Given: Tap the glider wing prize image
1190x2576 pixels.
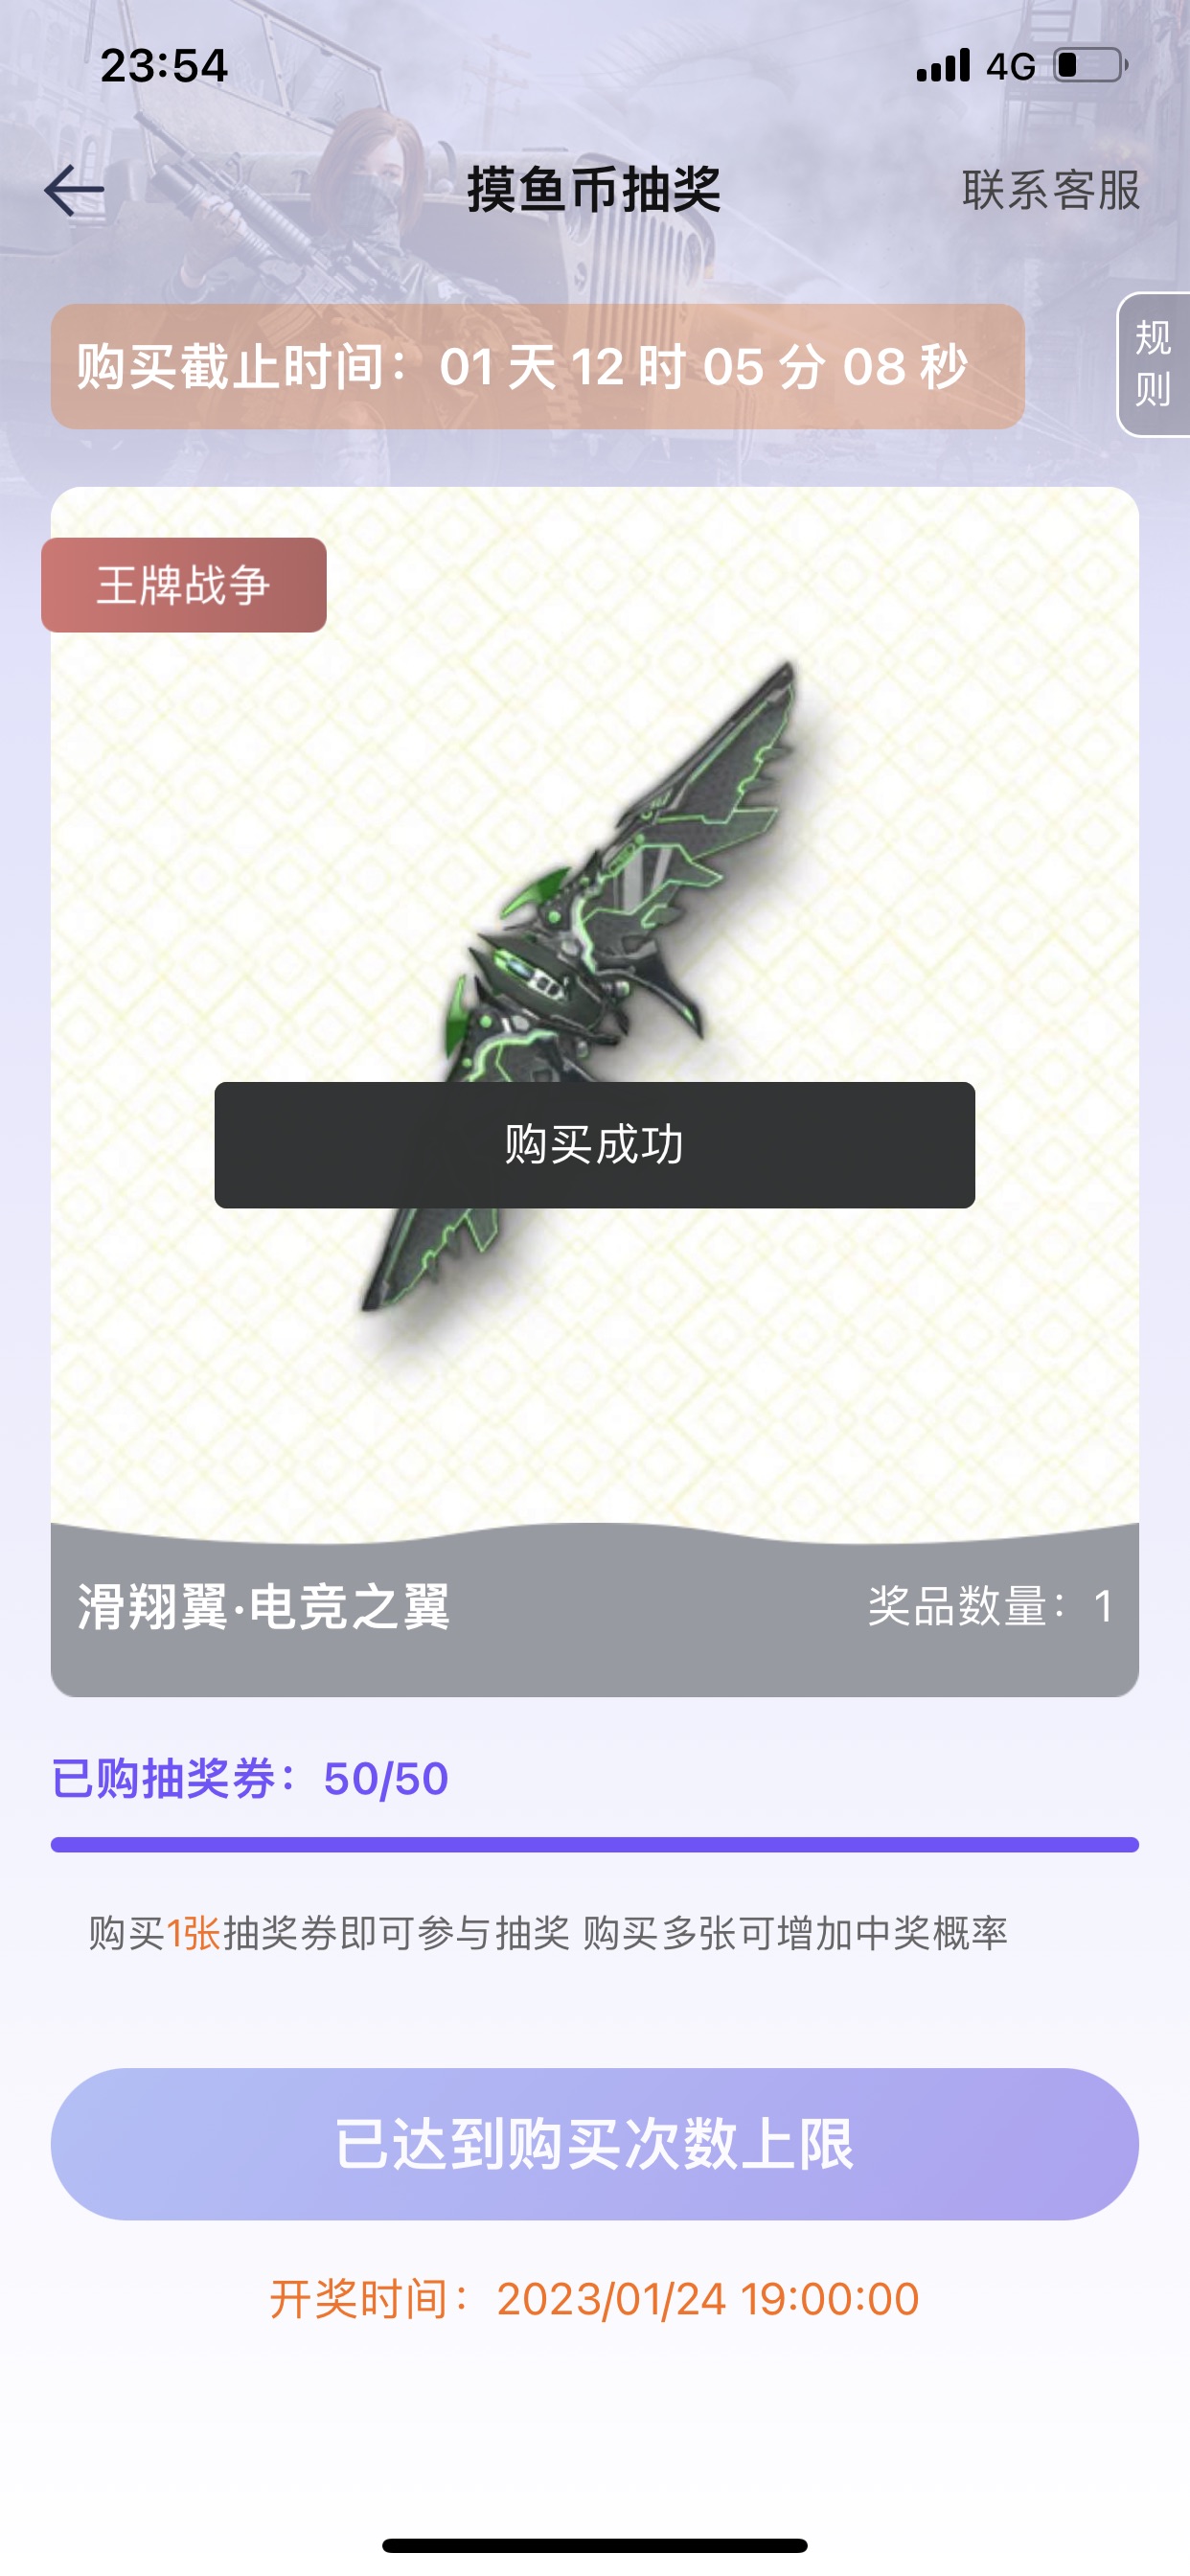Looking at the screenshot, I should [x=594, y=985].
